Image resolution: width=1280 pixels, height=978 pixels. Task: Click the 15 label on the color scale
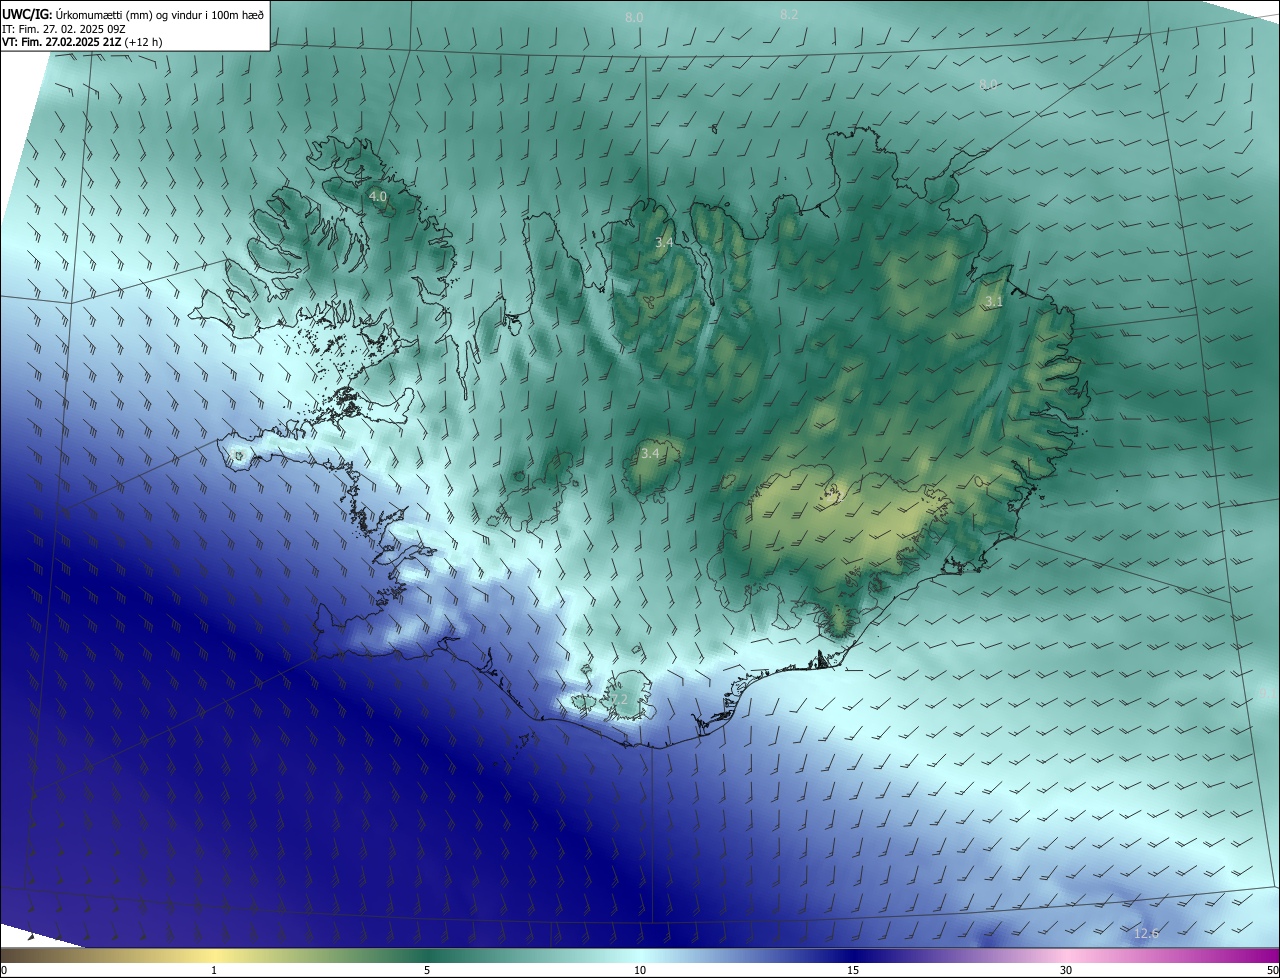pyautogui.click(x=853, y=970)
